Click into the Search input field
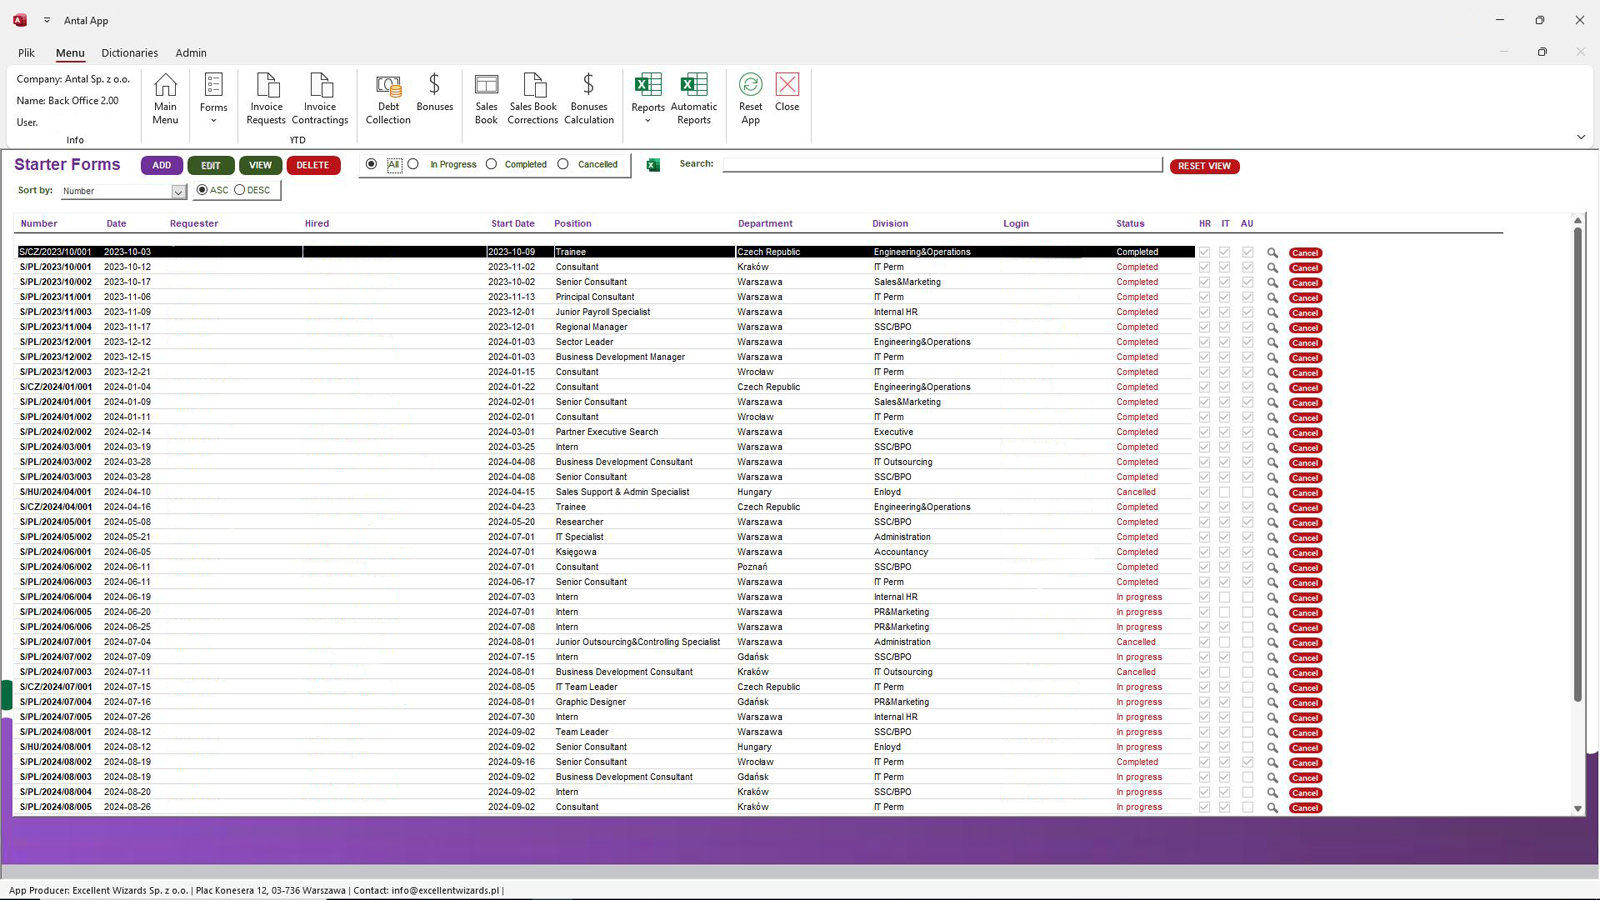 coord(941,164)
